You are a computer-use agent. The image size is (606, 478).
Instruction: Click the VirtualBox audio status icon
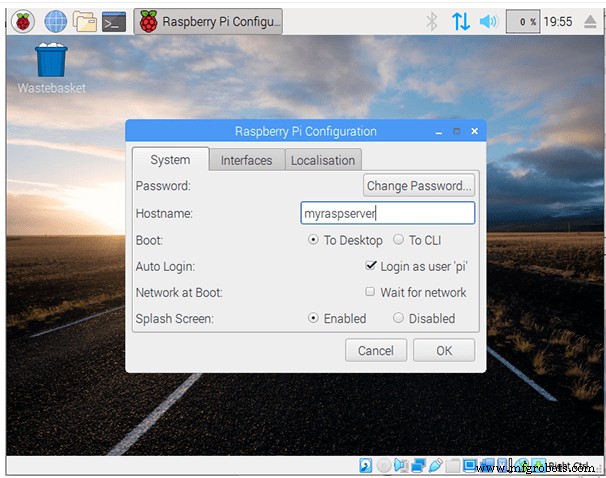tap(401, 465)
